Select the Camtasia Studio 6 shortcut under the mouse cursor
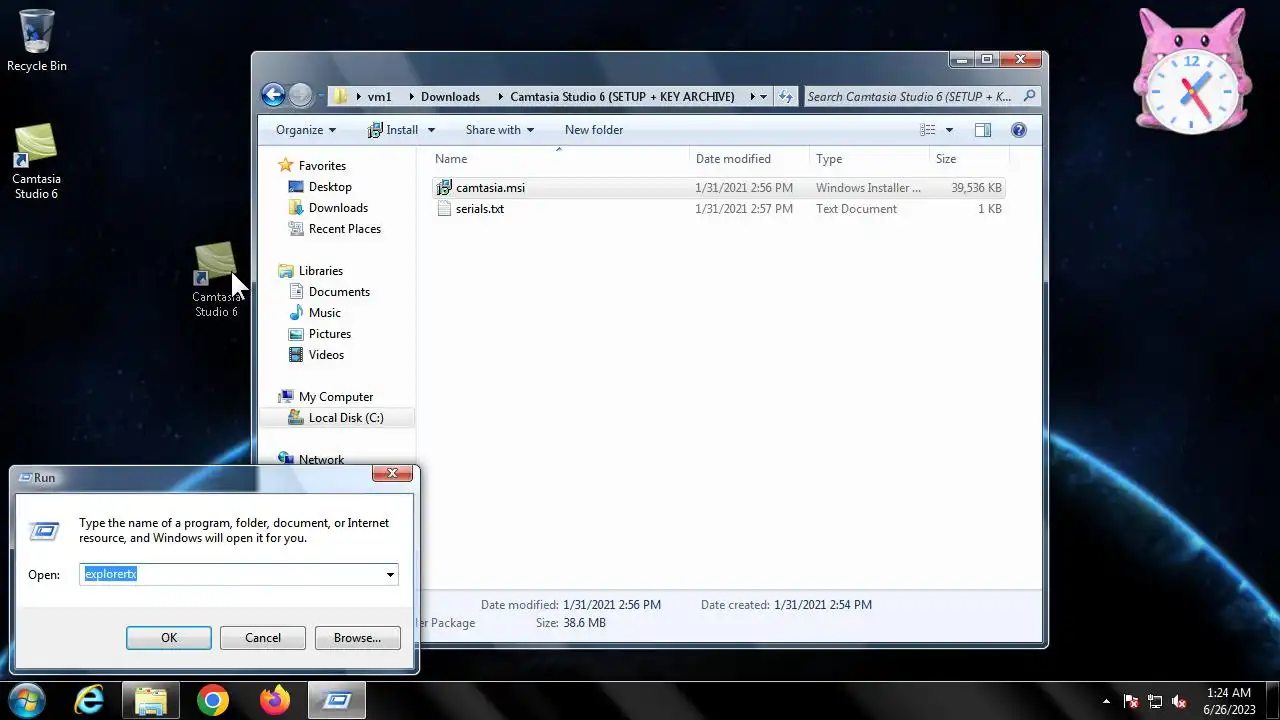Screen dimensions: 1280x720 click(x=216, y=280)
